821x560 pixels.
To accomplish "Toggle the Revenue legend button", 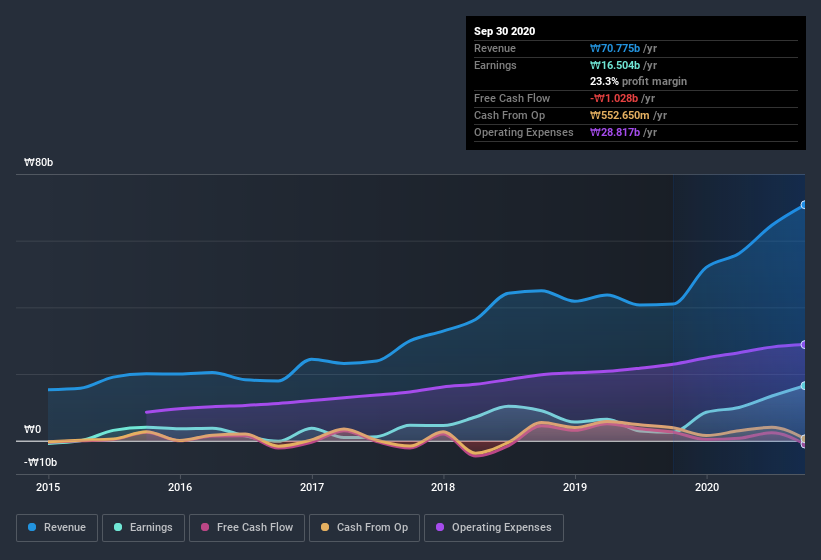I will (x=57, y=528).
